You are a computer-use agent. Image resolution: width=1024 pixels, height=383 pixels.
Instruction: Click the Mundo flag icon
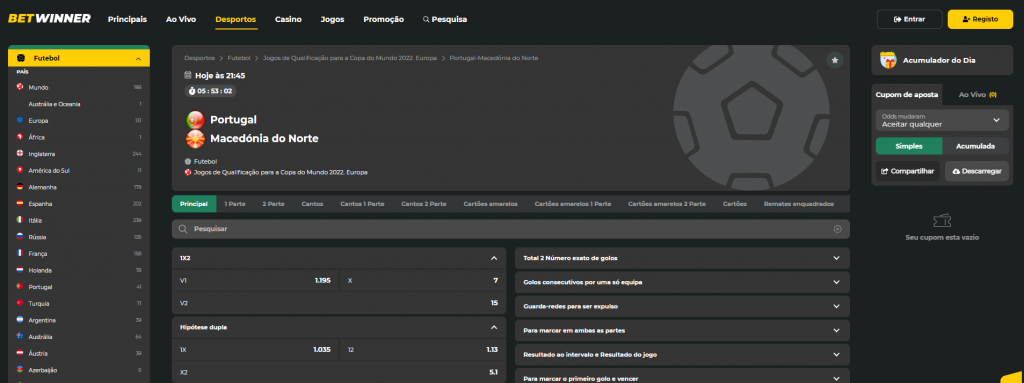pyautogui.click(x=20, y=87)
